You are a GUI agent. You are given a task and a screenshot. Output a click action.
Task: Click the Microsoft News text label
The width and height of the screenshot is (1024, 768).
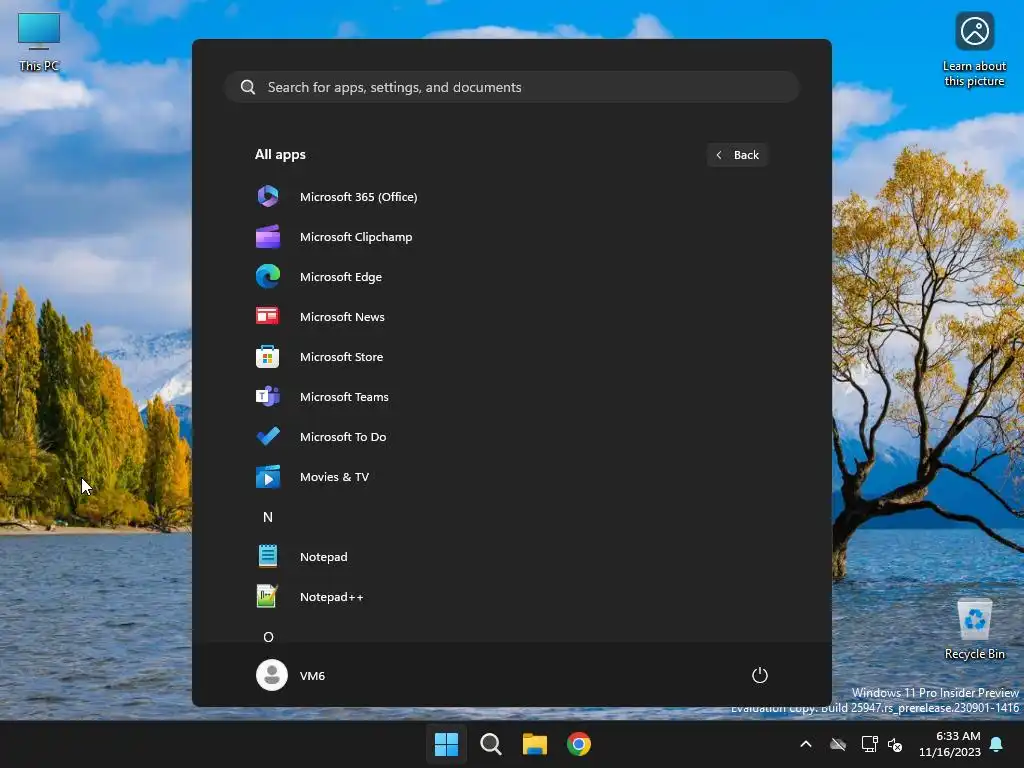click(342, 317)
